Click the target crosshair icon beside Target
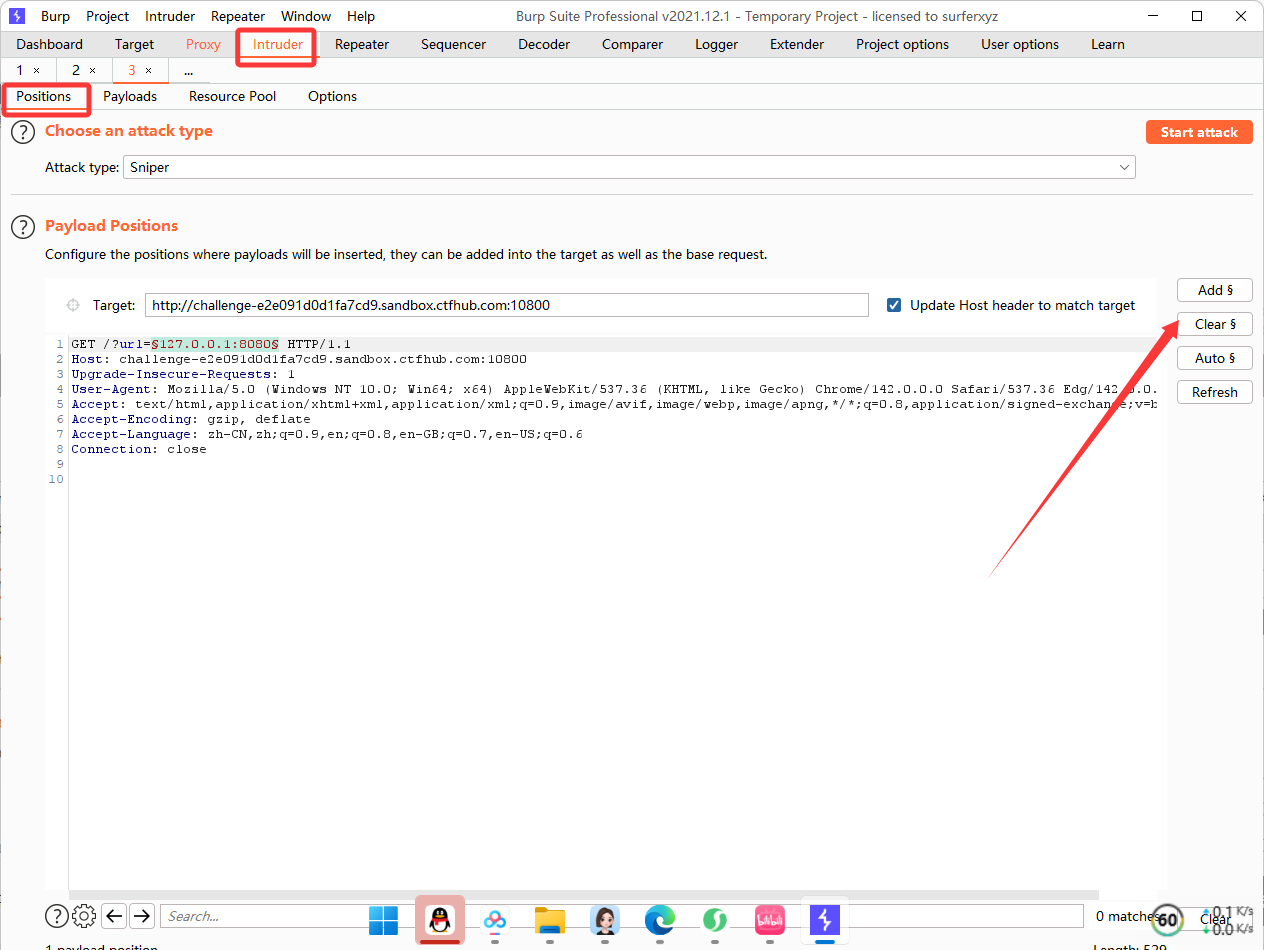 (73, 305)
